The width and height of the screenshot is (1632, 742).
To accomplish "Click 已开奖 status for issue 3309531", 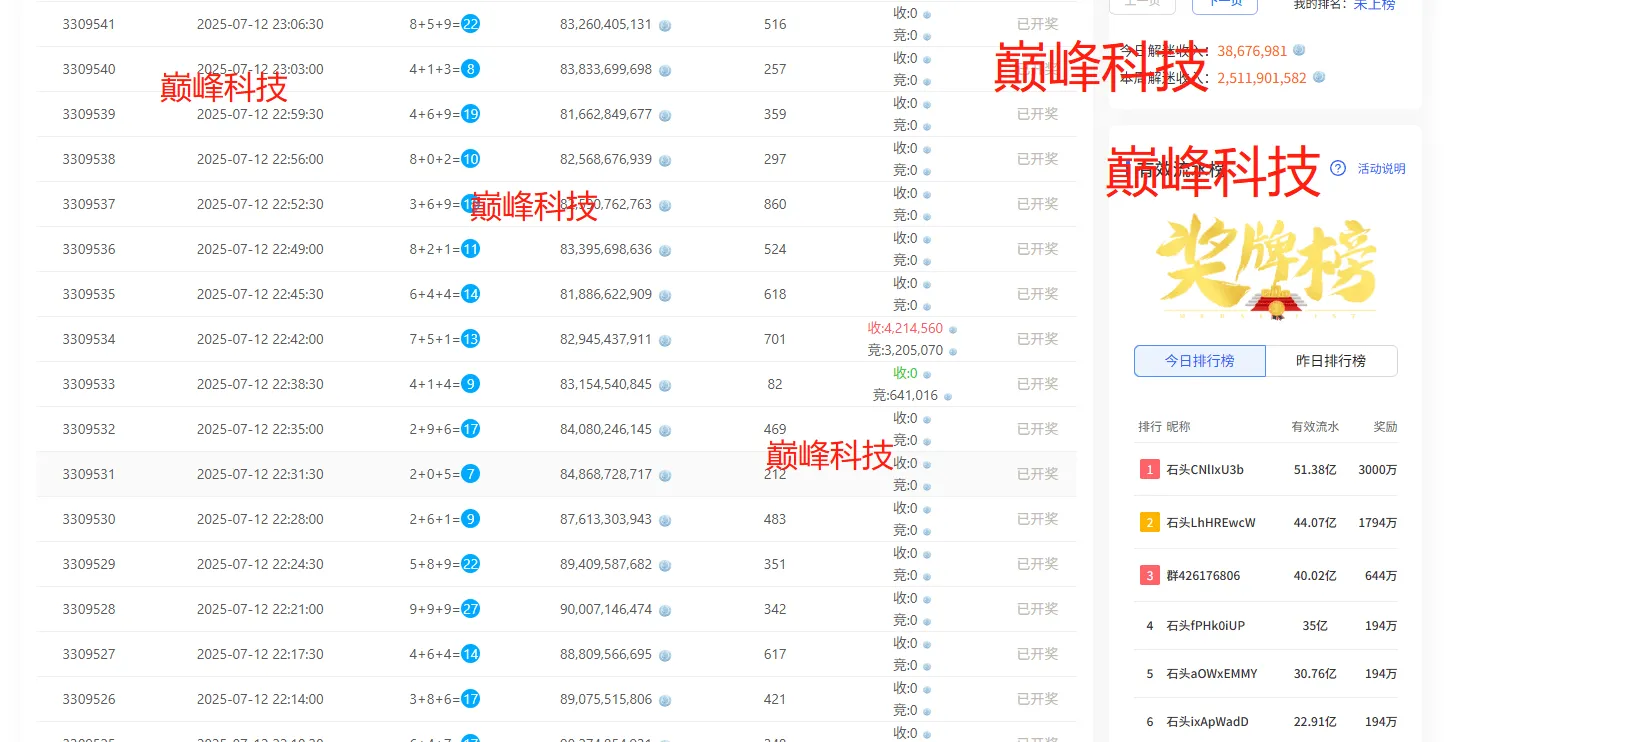I will [1037, 474].
